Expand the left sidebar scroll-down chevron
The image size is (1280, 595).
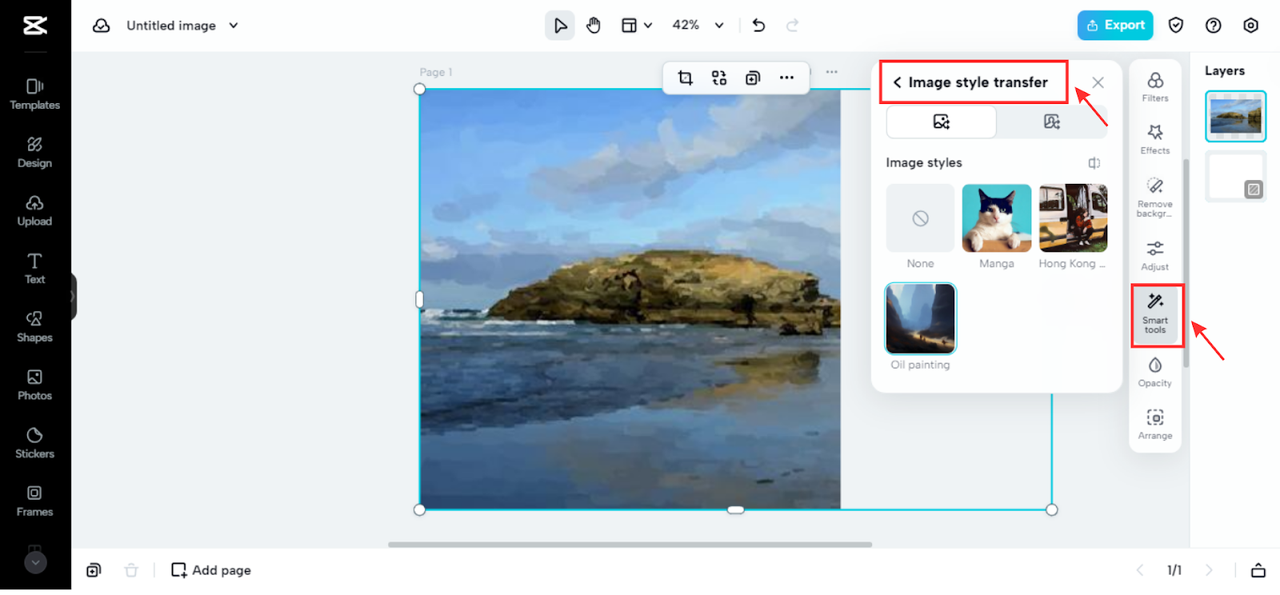click(35, 563)
